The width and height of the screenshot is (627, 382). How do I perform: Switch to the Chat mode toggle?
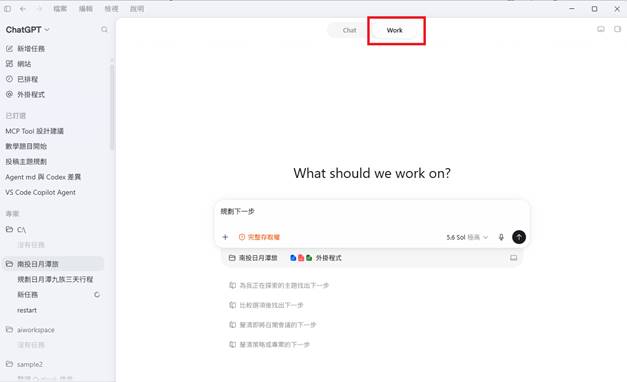tap(349, 30)
